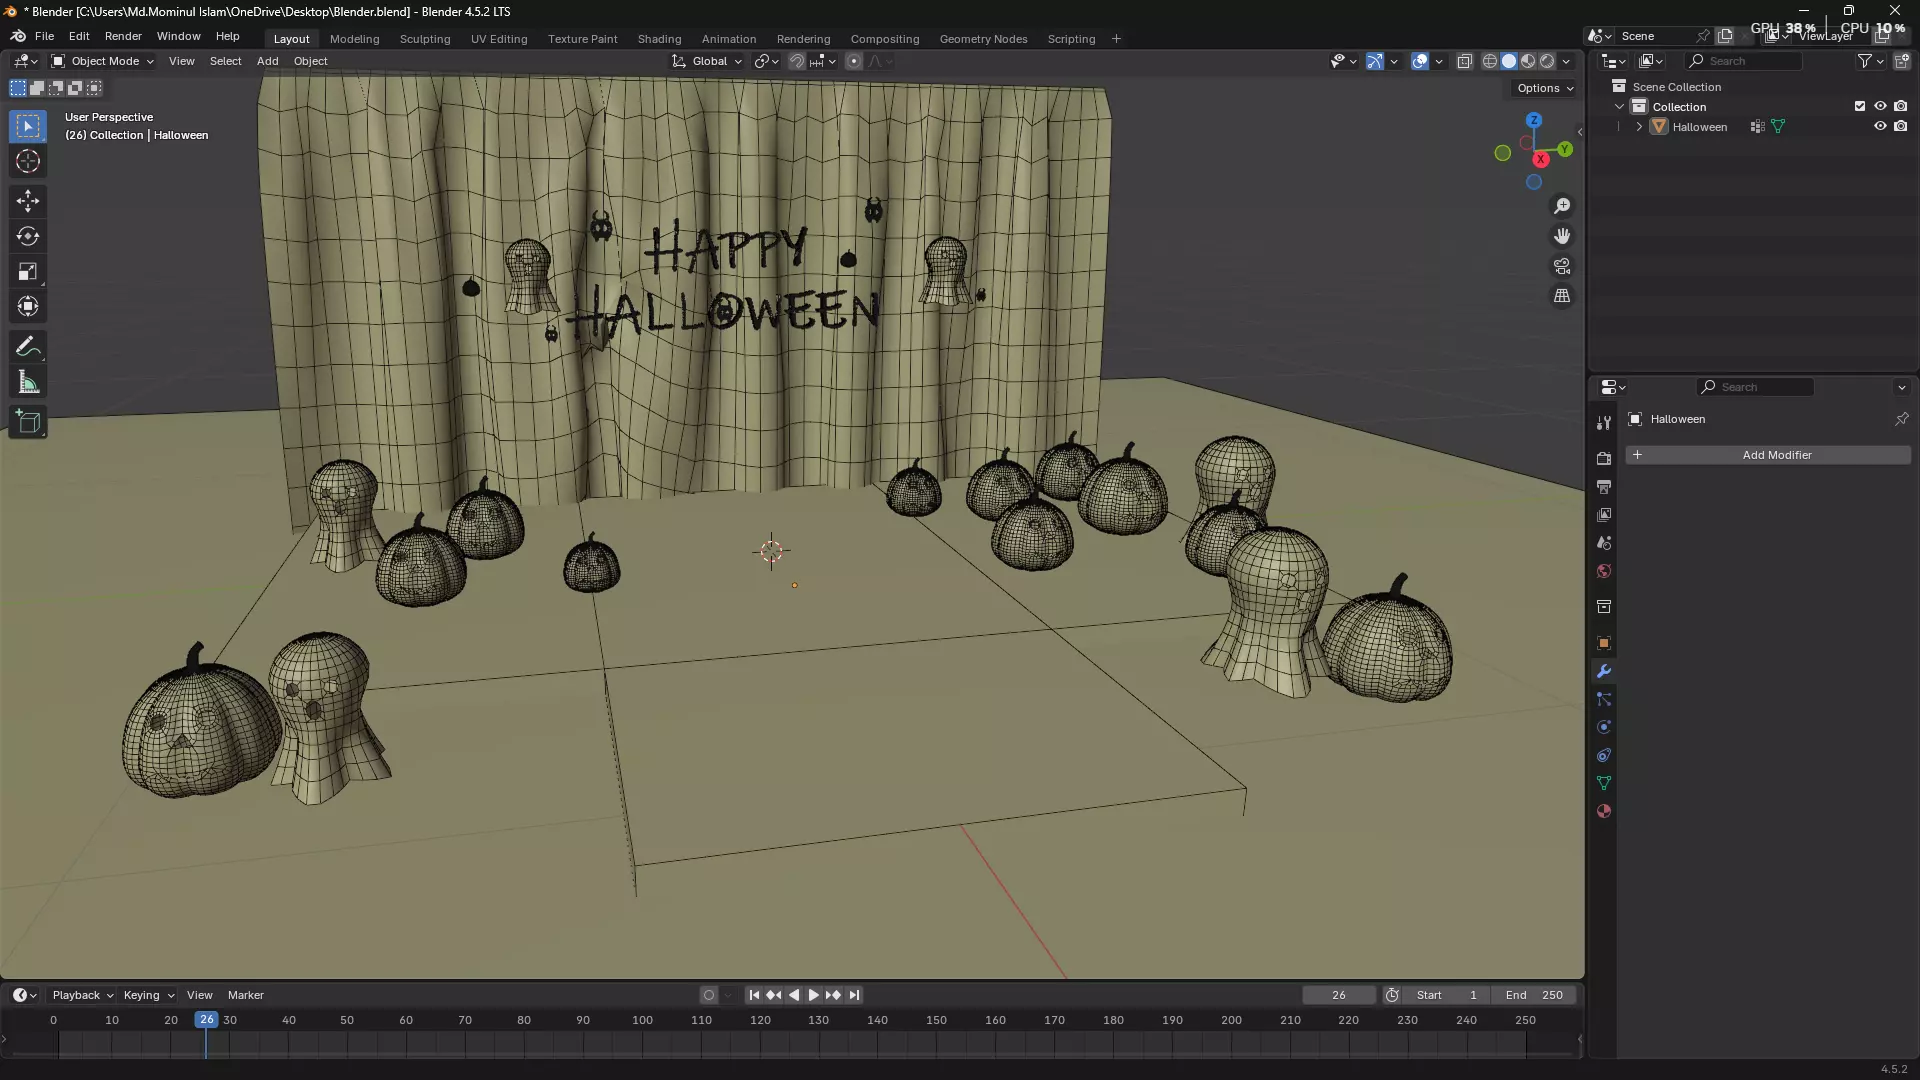Image resolution: width=1920 pixels, height=1080 pixels.
Task: Open the Keying dropdown
Action: click(x=148, y=995)
